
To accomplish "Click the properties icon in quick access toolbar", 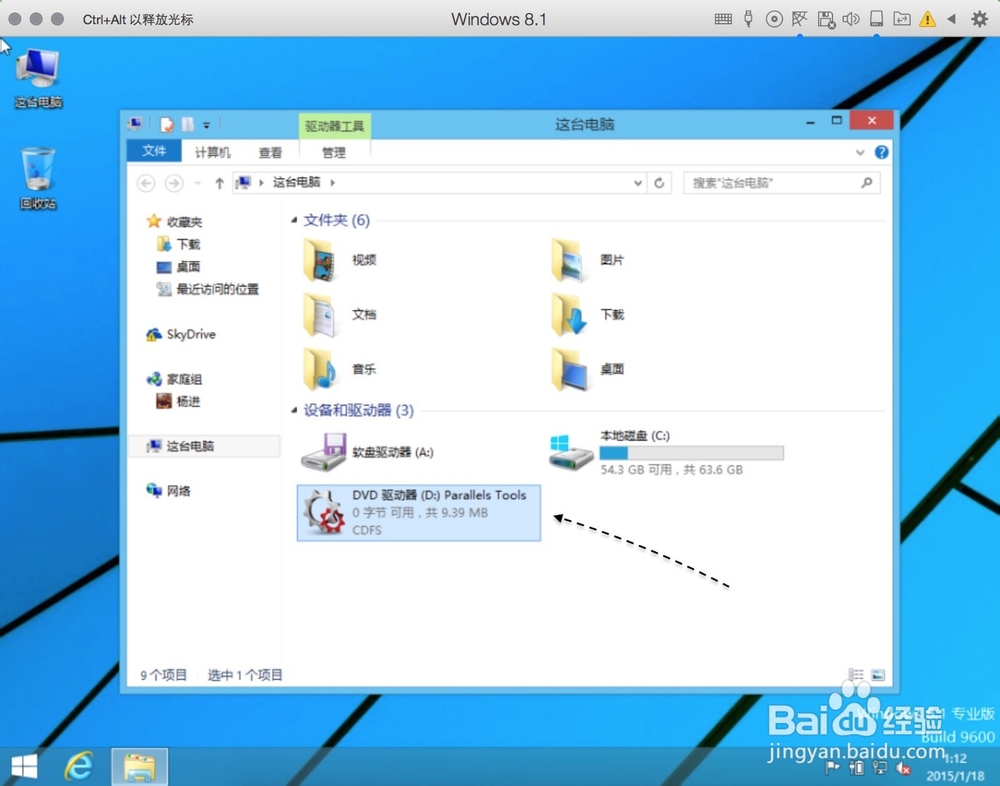I will (x=166, y=124).
